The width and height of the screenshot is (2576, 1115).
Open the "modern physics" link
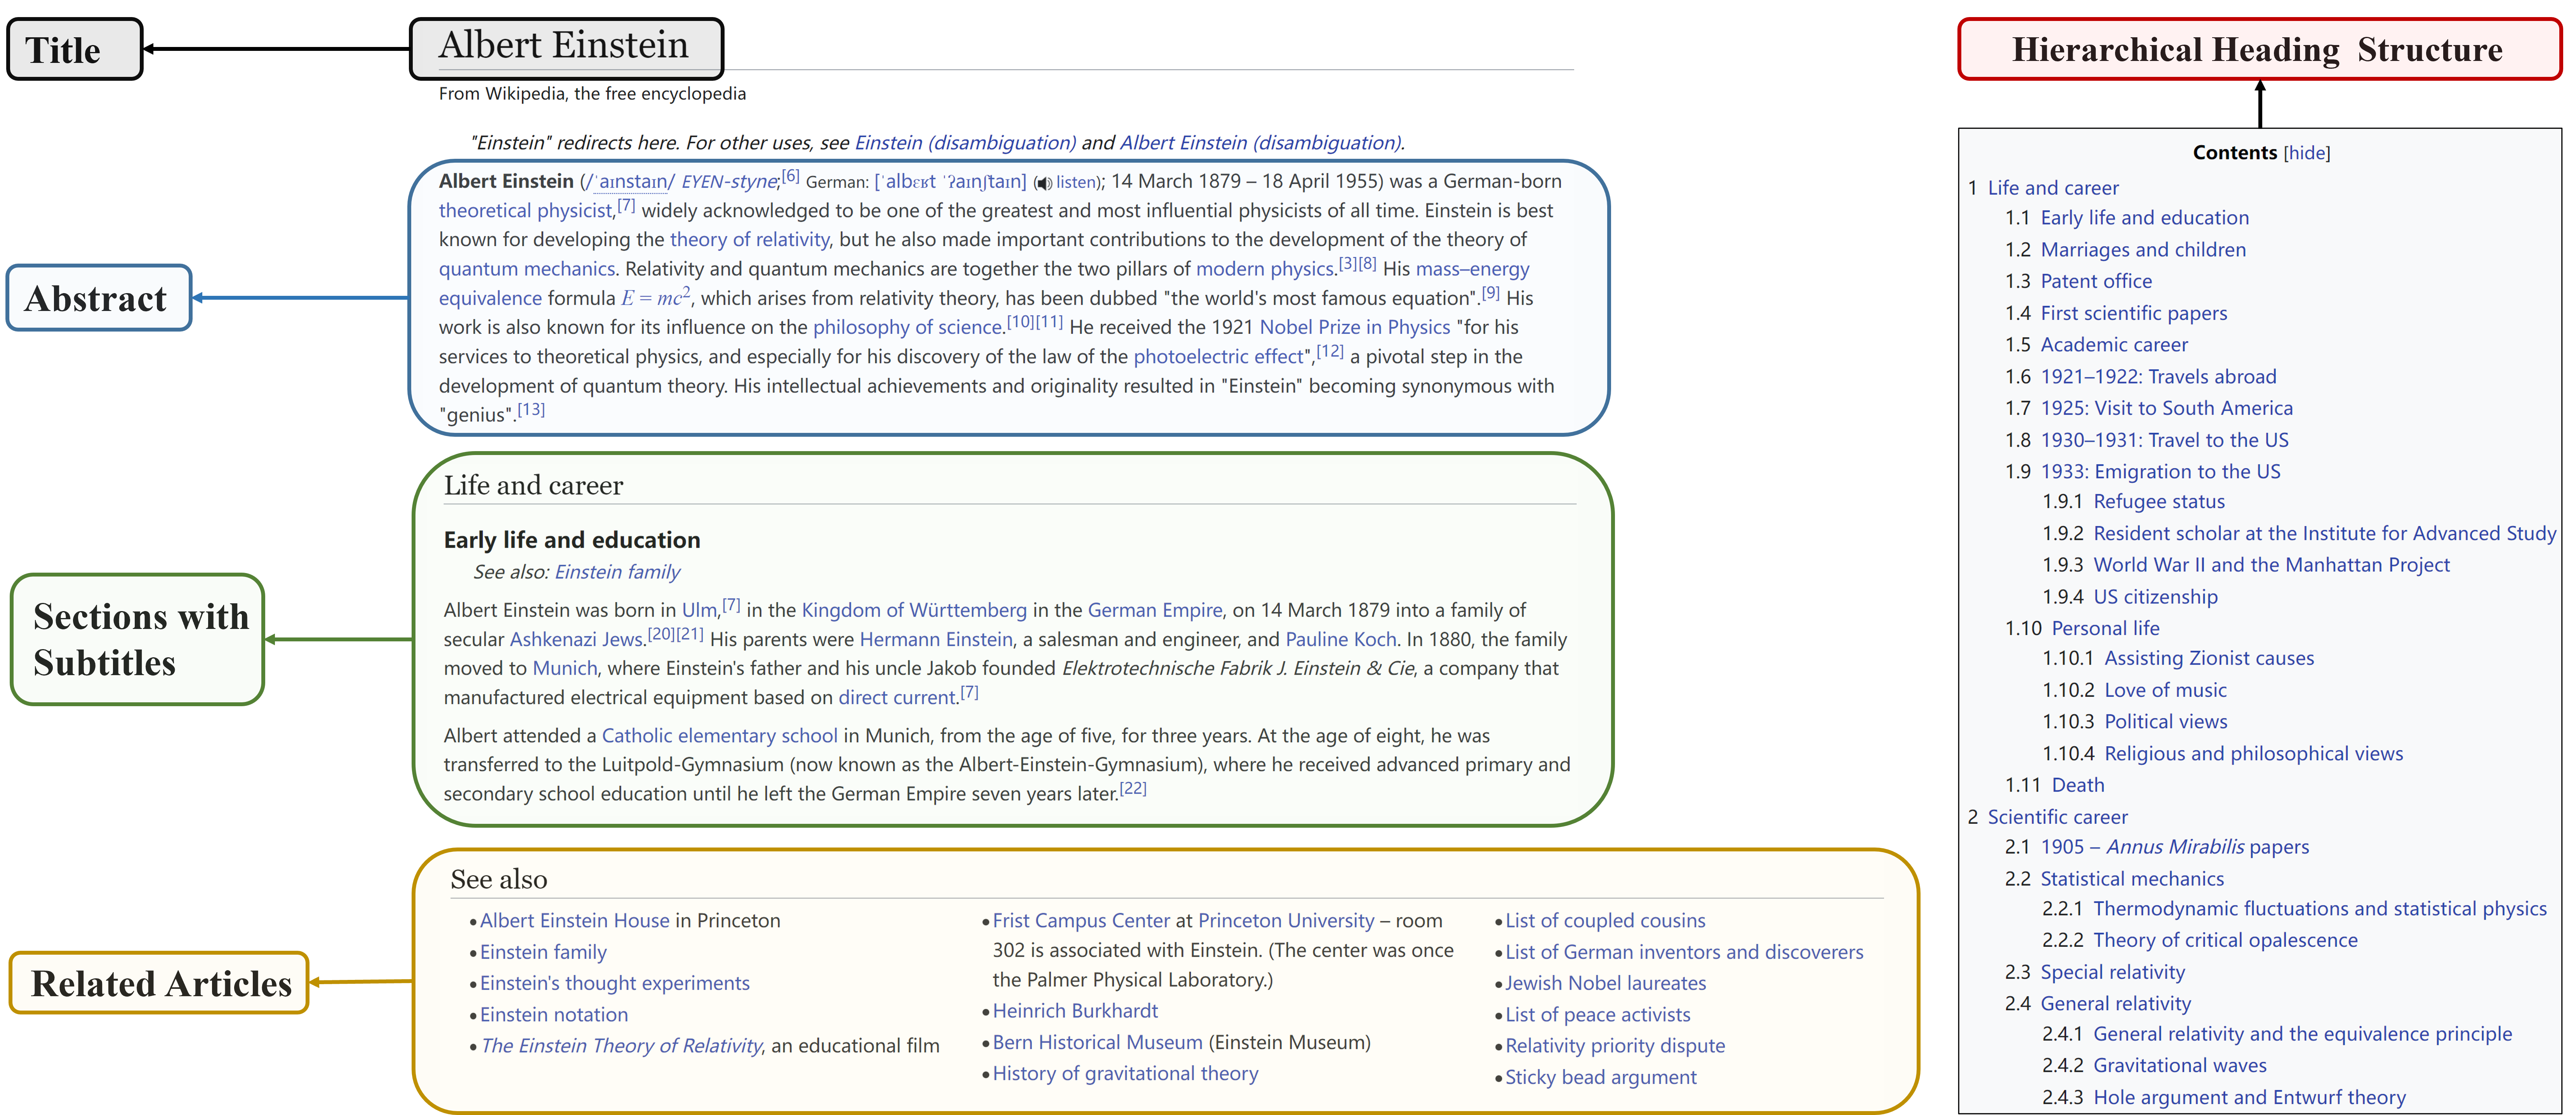[x=1265, y=269]
